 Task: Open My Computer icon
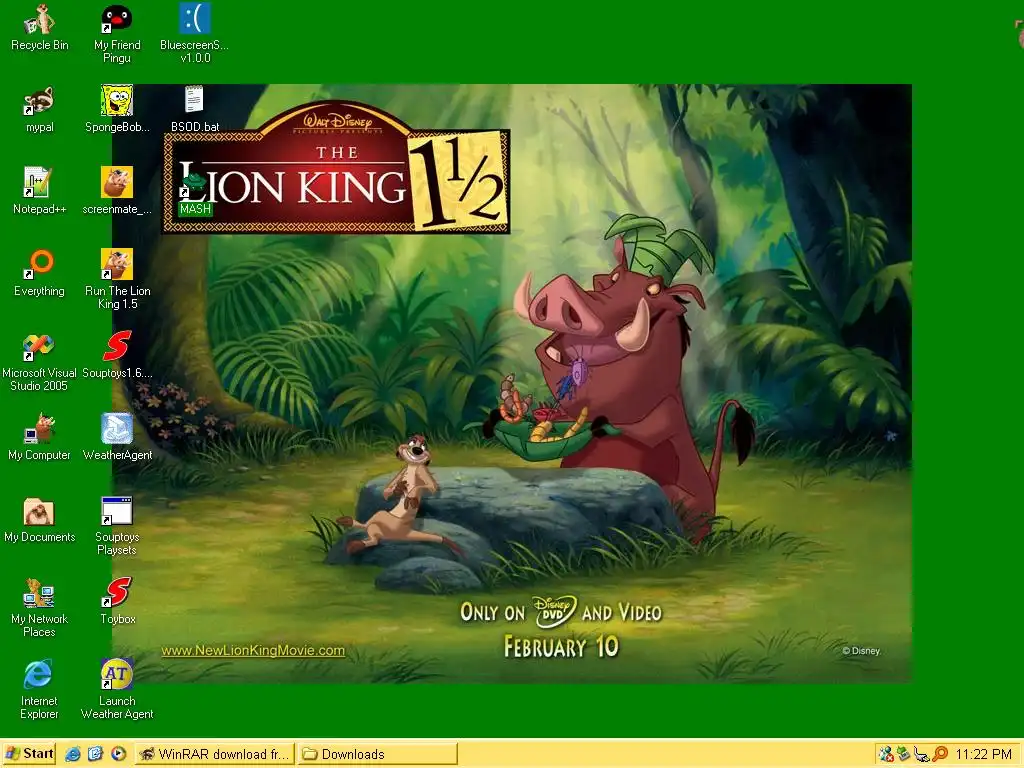(x=39, y=438)
